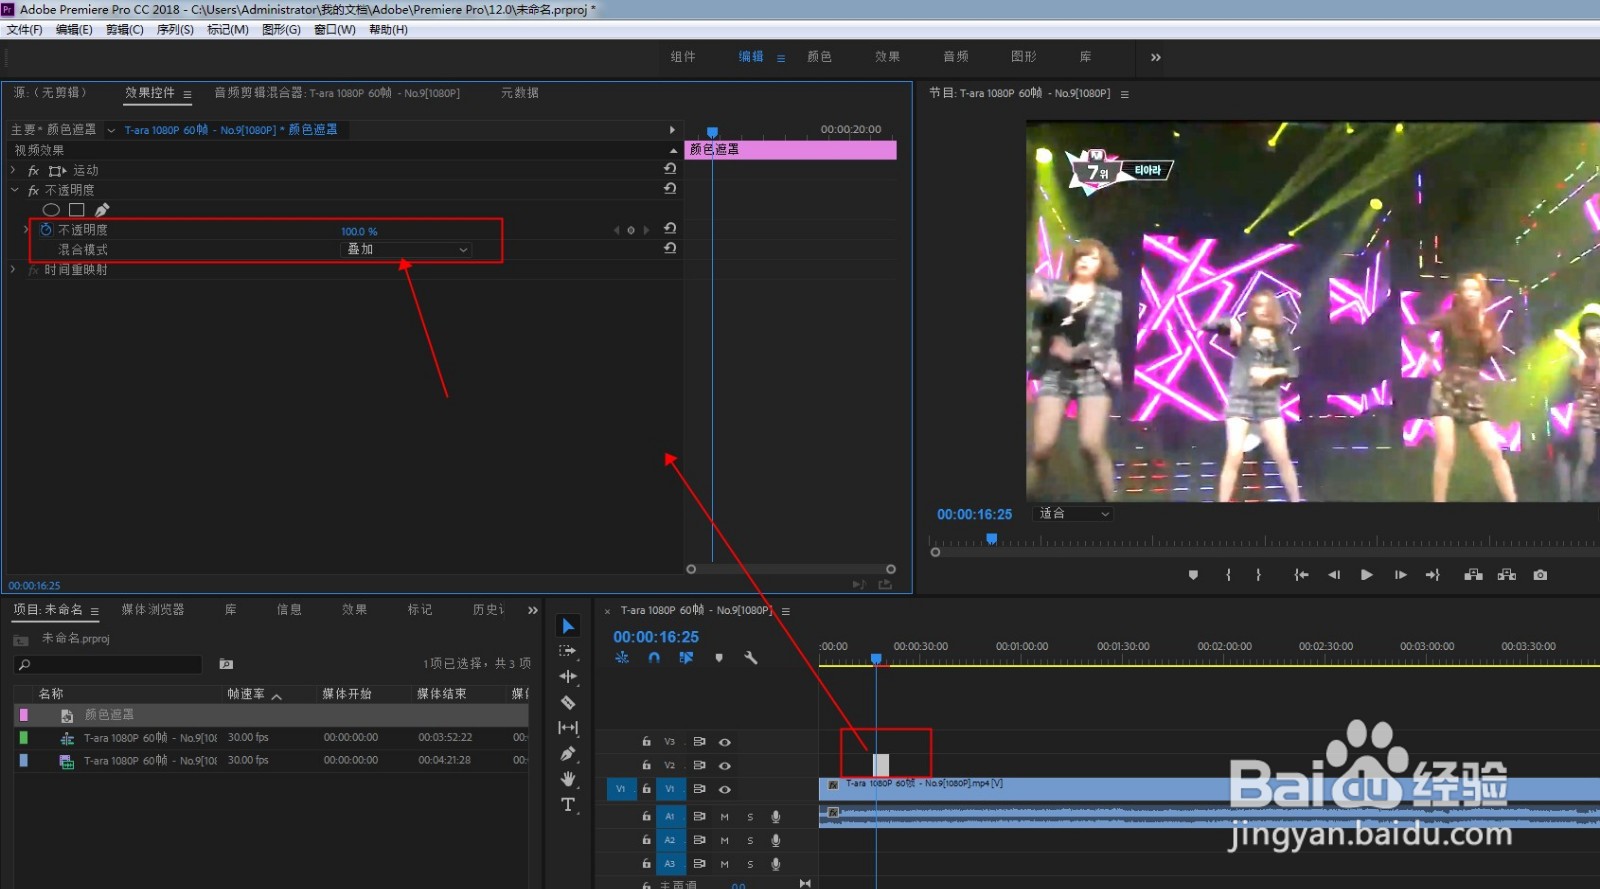Select the Selection tool arrow
Image resolution: width=1600 pixels, height=889 pixels.
(x=568, y=626)
